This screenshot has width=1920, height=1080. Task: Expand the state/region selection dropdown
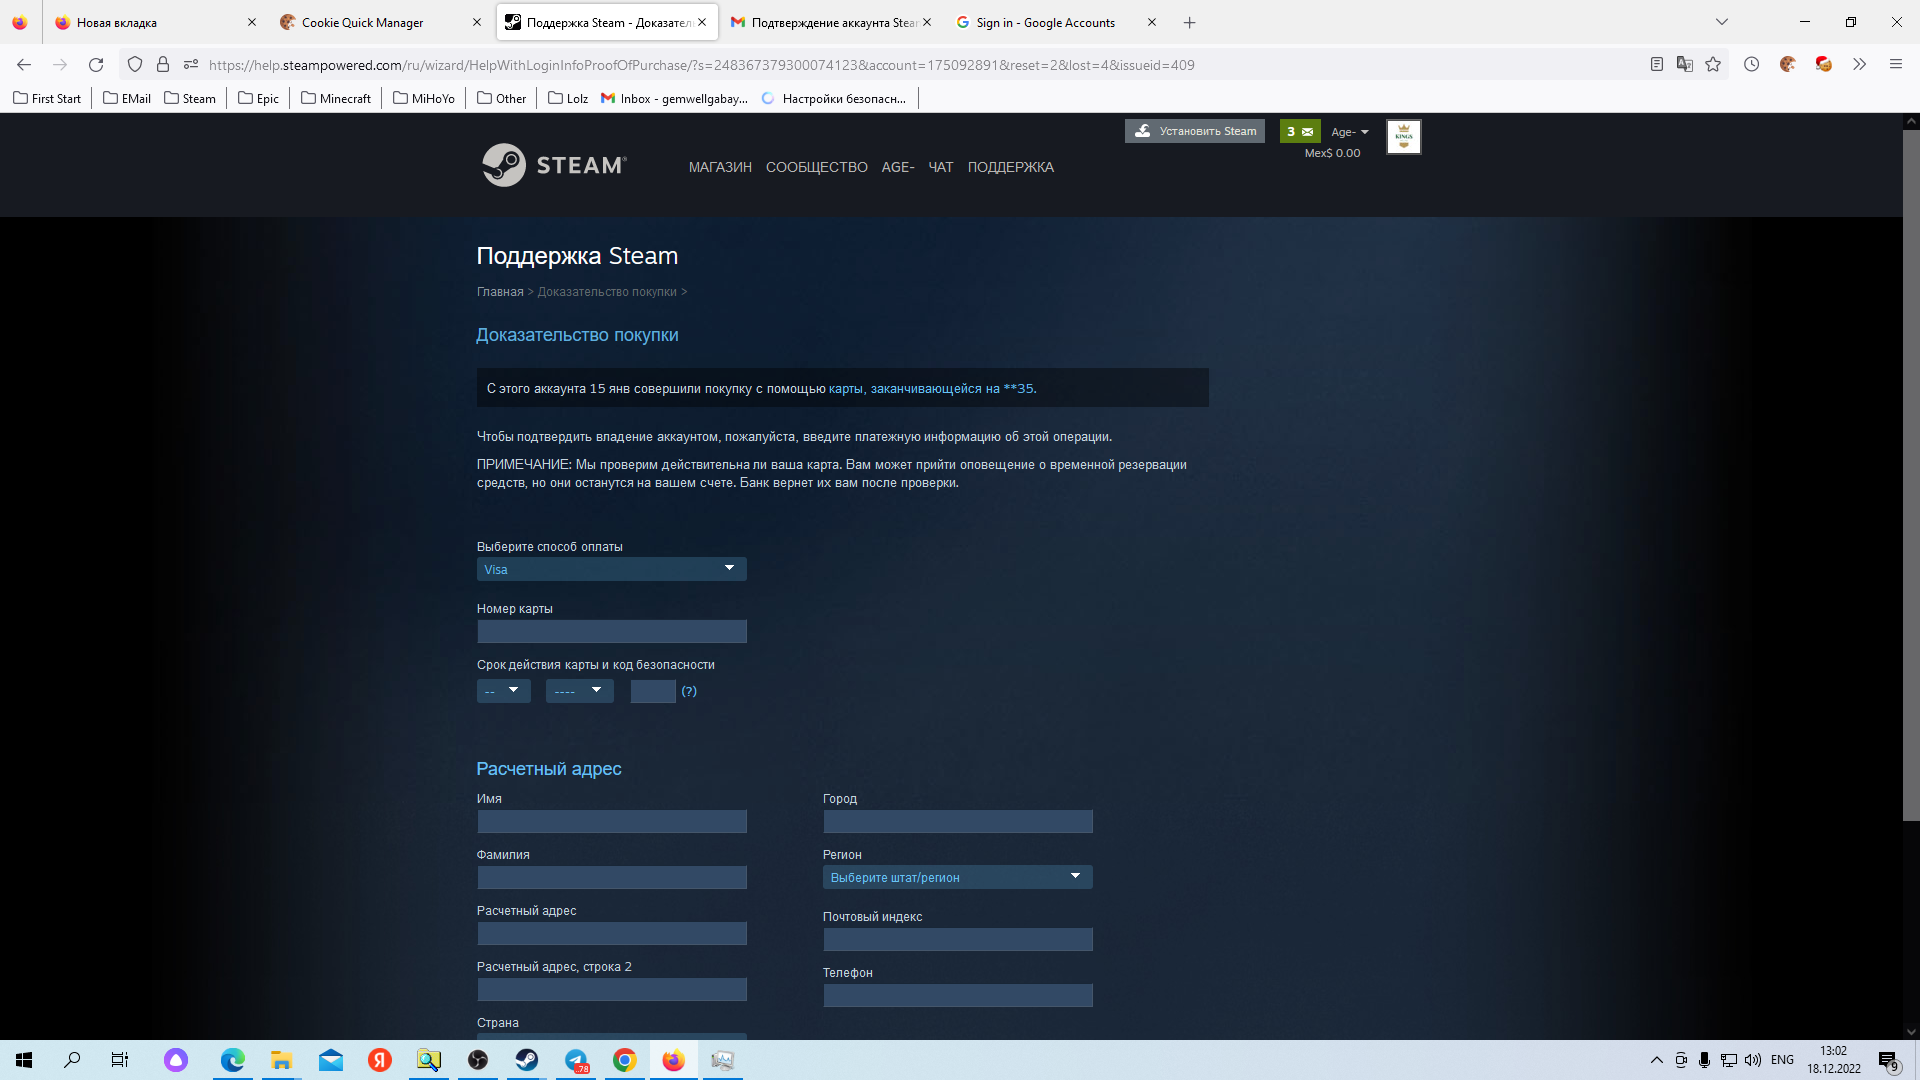957,877
